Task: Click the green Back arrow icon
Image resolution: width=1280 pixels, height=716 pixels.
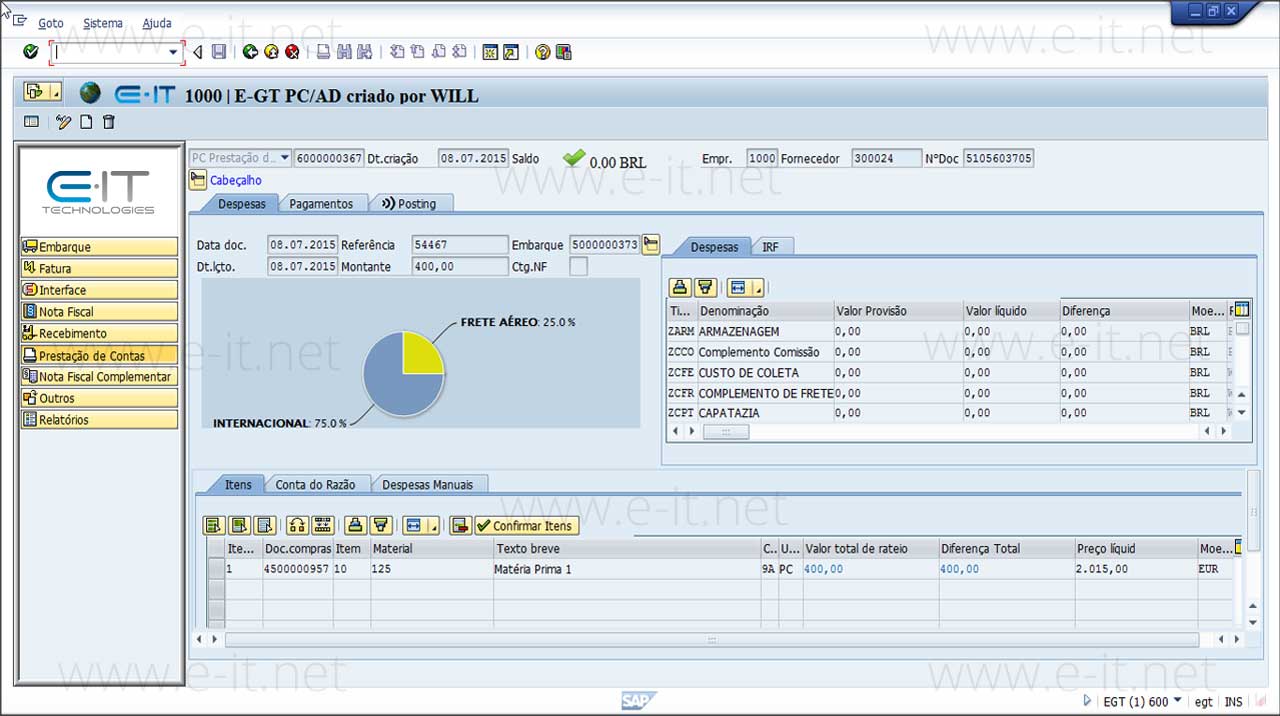Action: [250, 52]
